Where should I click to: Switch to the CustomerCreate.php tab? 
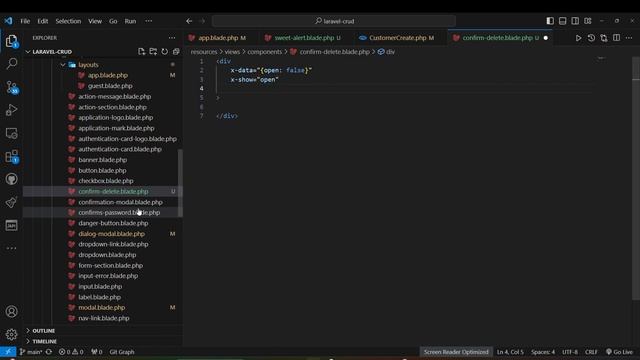[x=397, y=38]
